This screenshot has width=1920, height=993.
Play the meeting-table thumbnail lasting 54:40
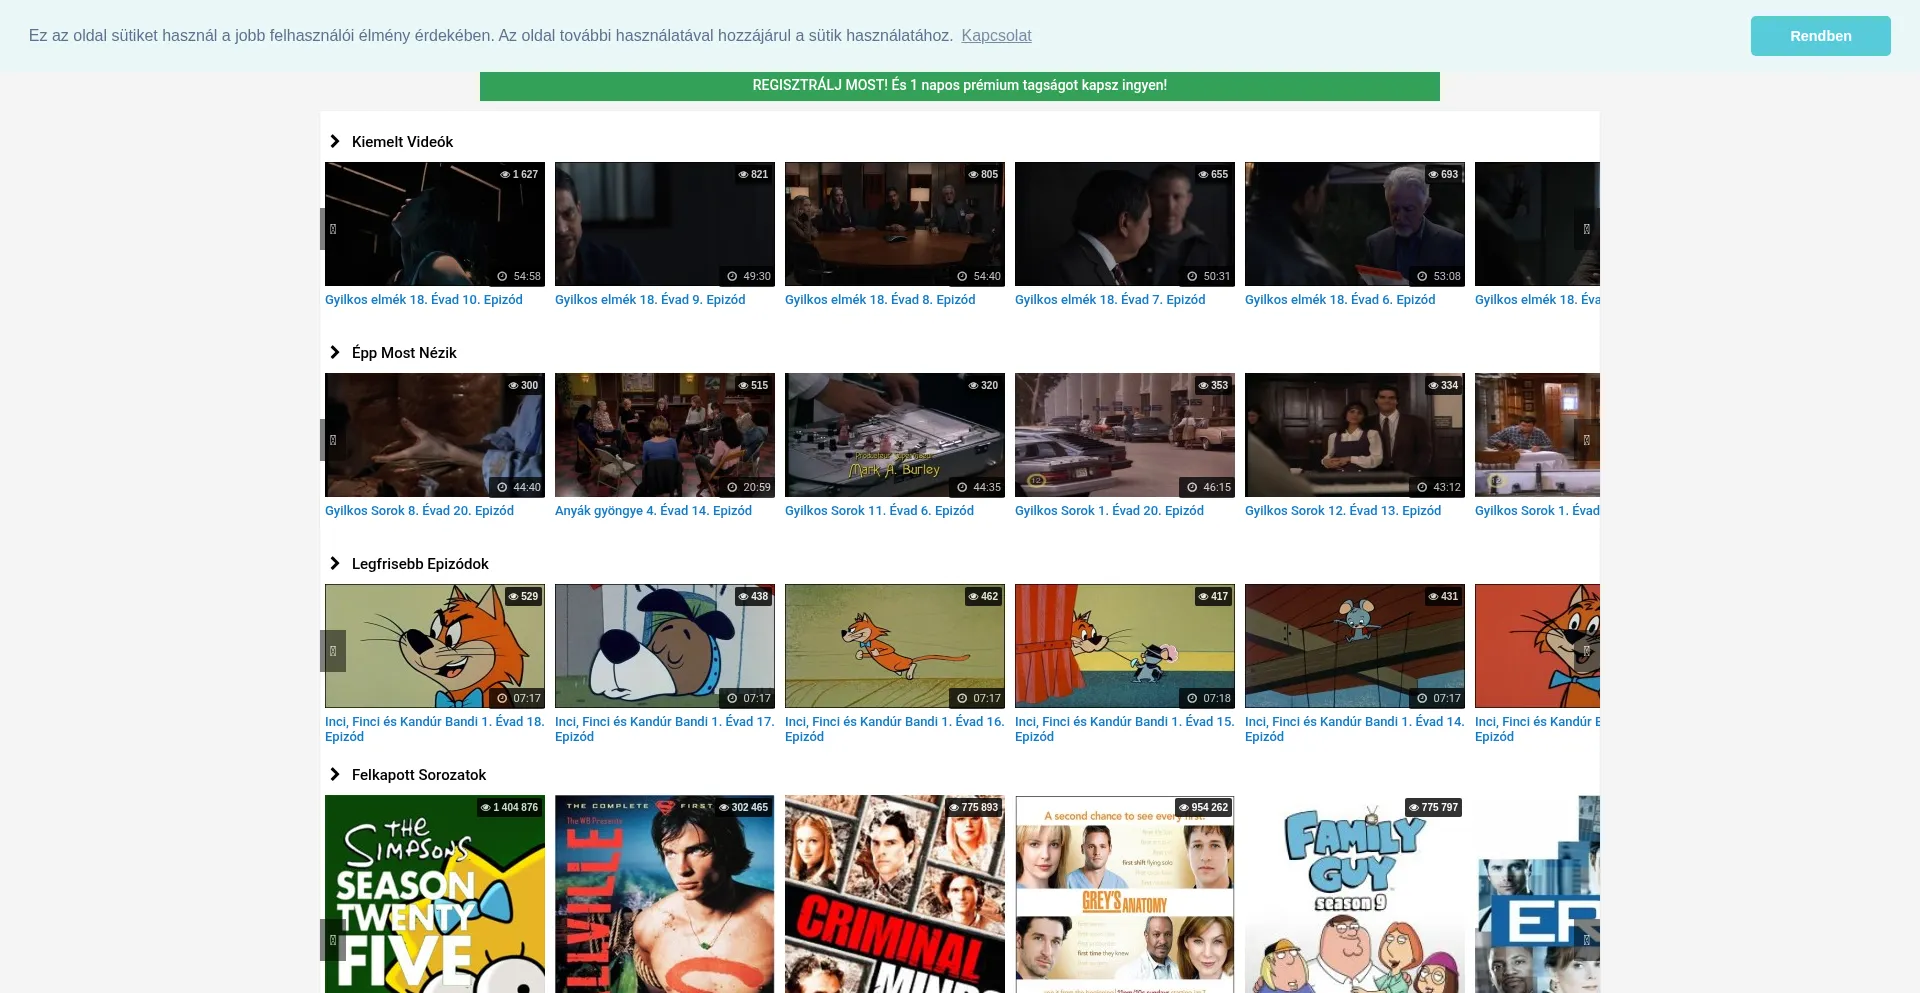pyautogui.click(x=895, y=224)
